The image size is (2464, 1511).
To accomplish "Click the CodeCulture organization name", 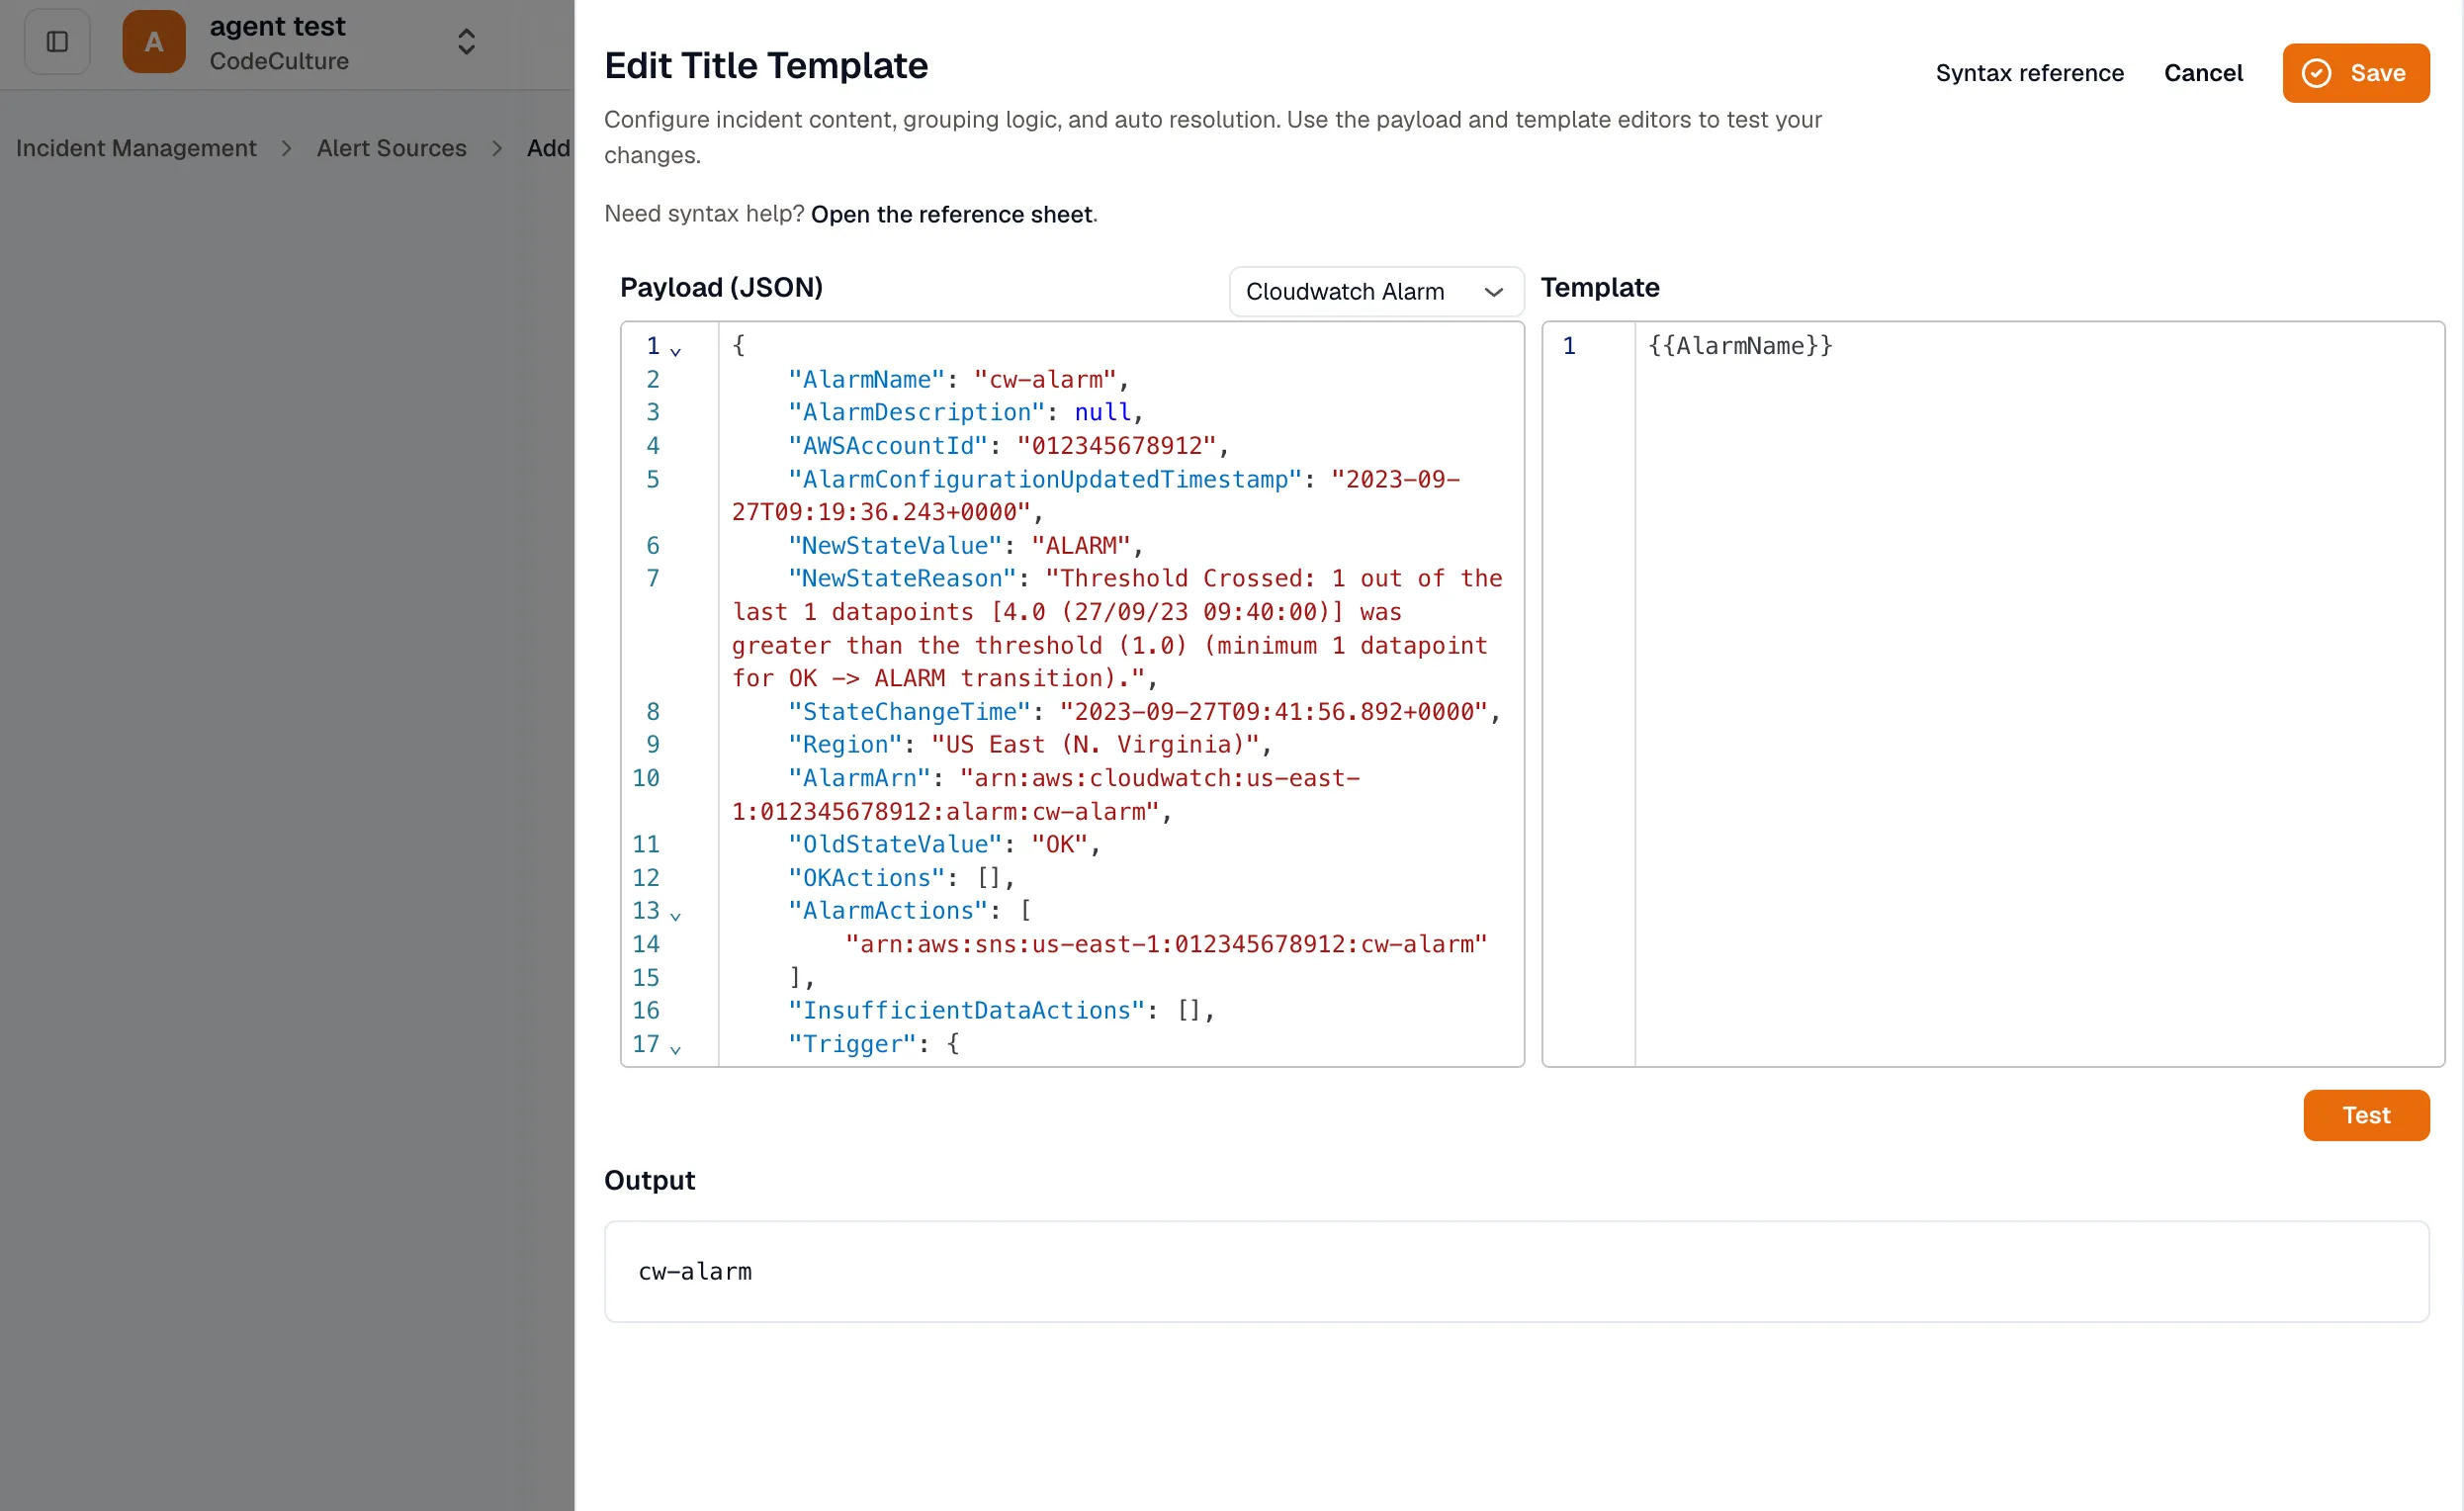I will (x=279, y=62).
